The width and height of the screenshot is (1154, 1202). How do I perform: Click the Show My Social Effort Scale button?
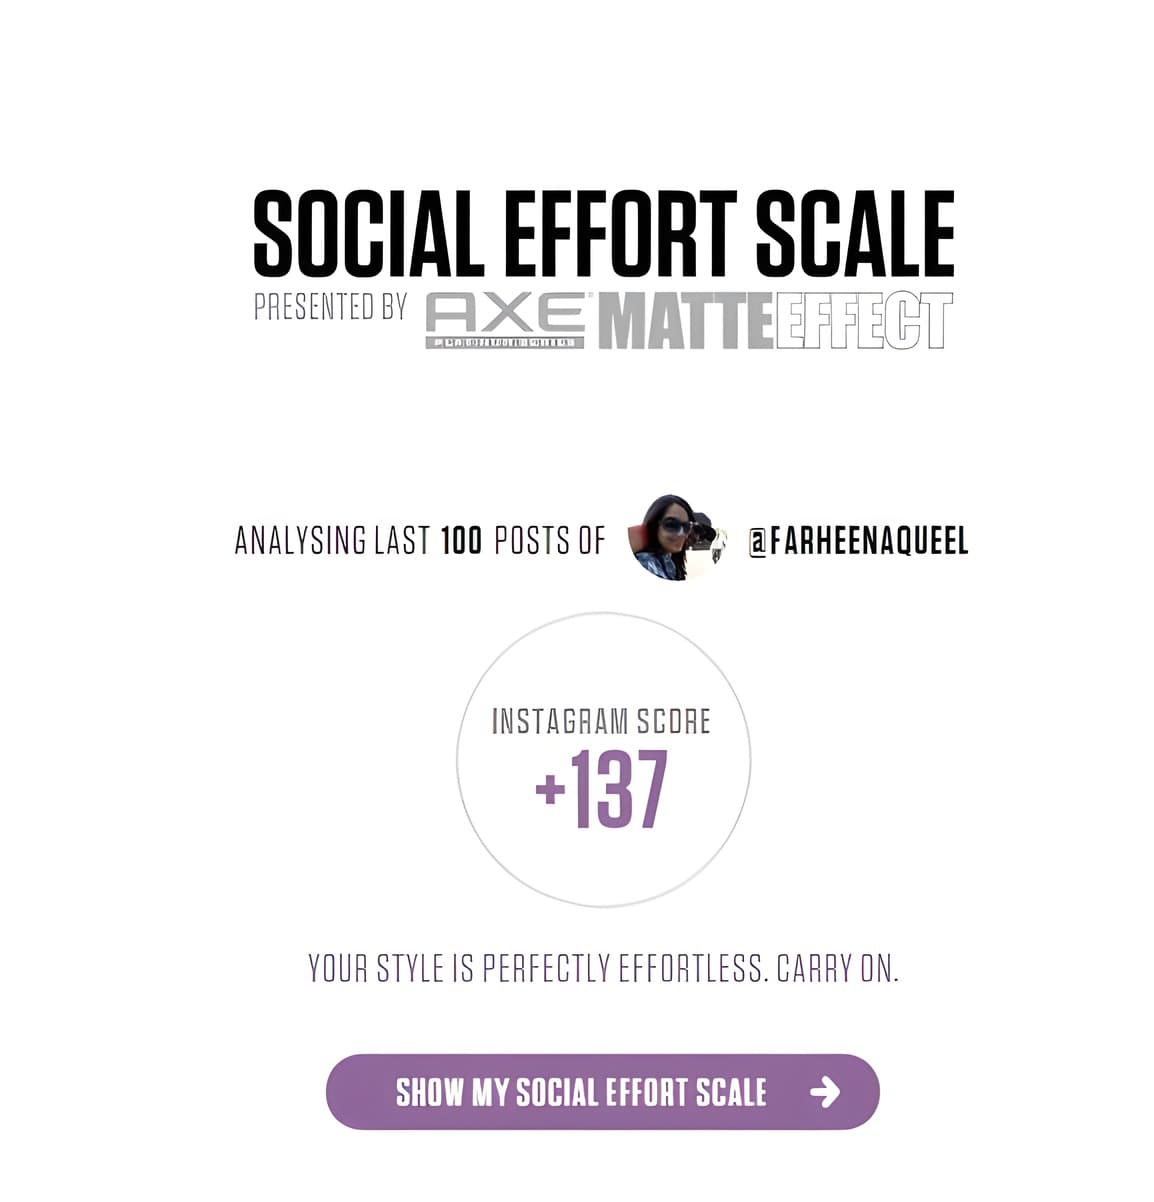tap(602, 1091)
